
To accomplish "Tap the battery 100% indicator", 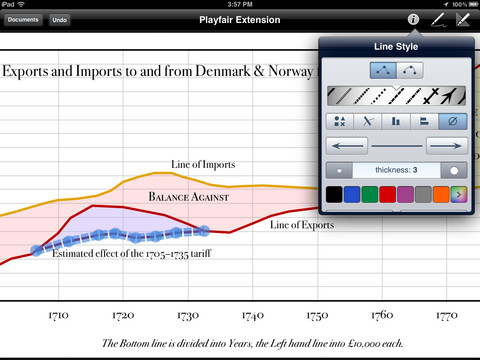I will (465, 4).
